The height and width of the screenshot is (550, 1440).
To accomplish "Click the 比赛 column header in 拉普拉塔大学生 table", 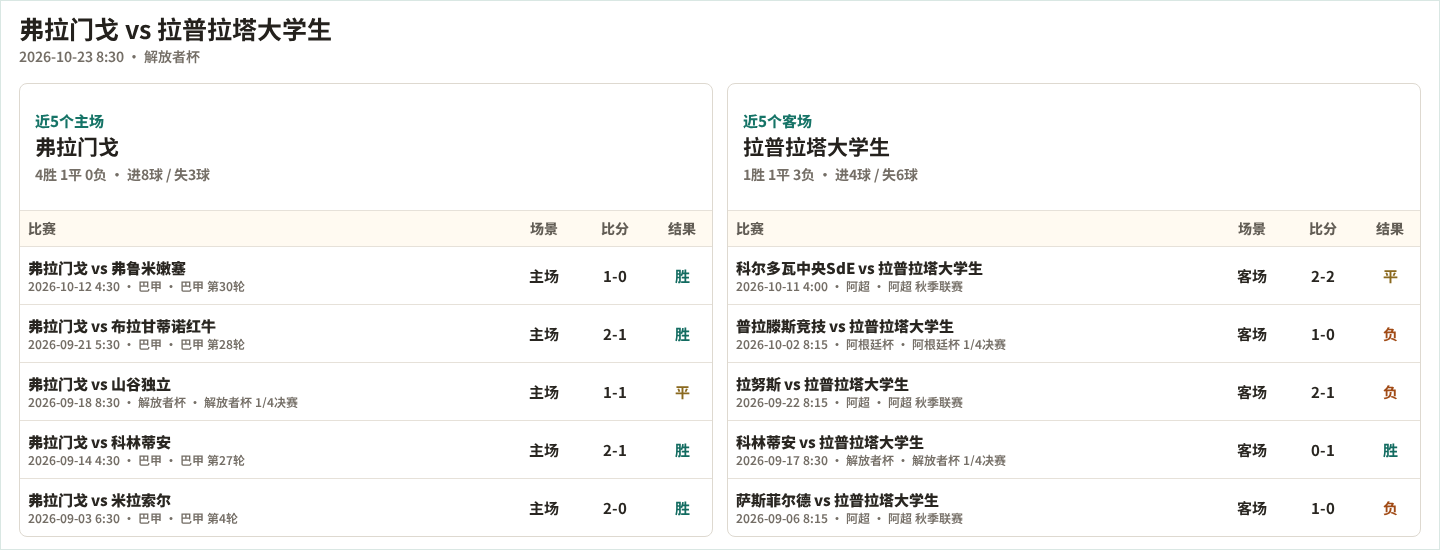I will (750, 229).
